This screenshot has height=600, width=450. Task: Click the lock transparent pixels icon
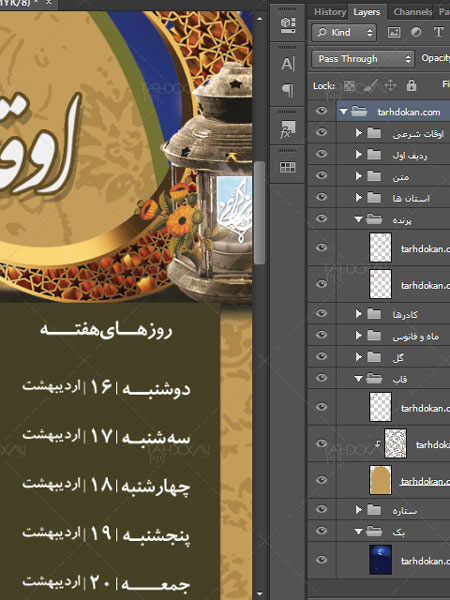pyautogui.click(x=349, y=86)
